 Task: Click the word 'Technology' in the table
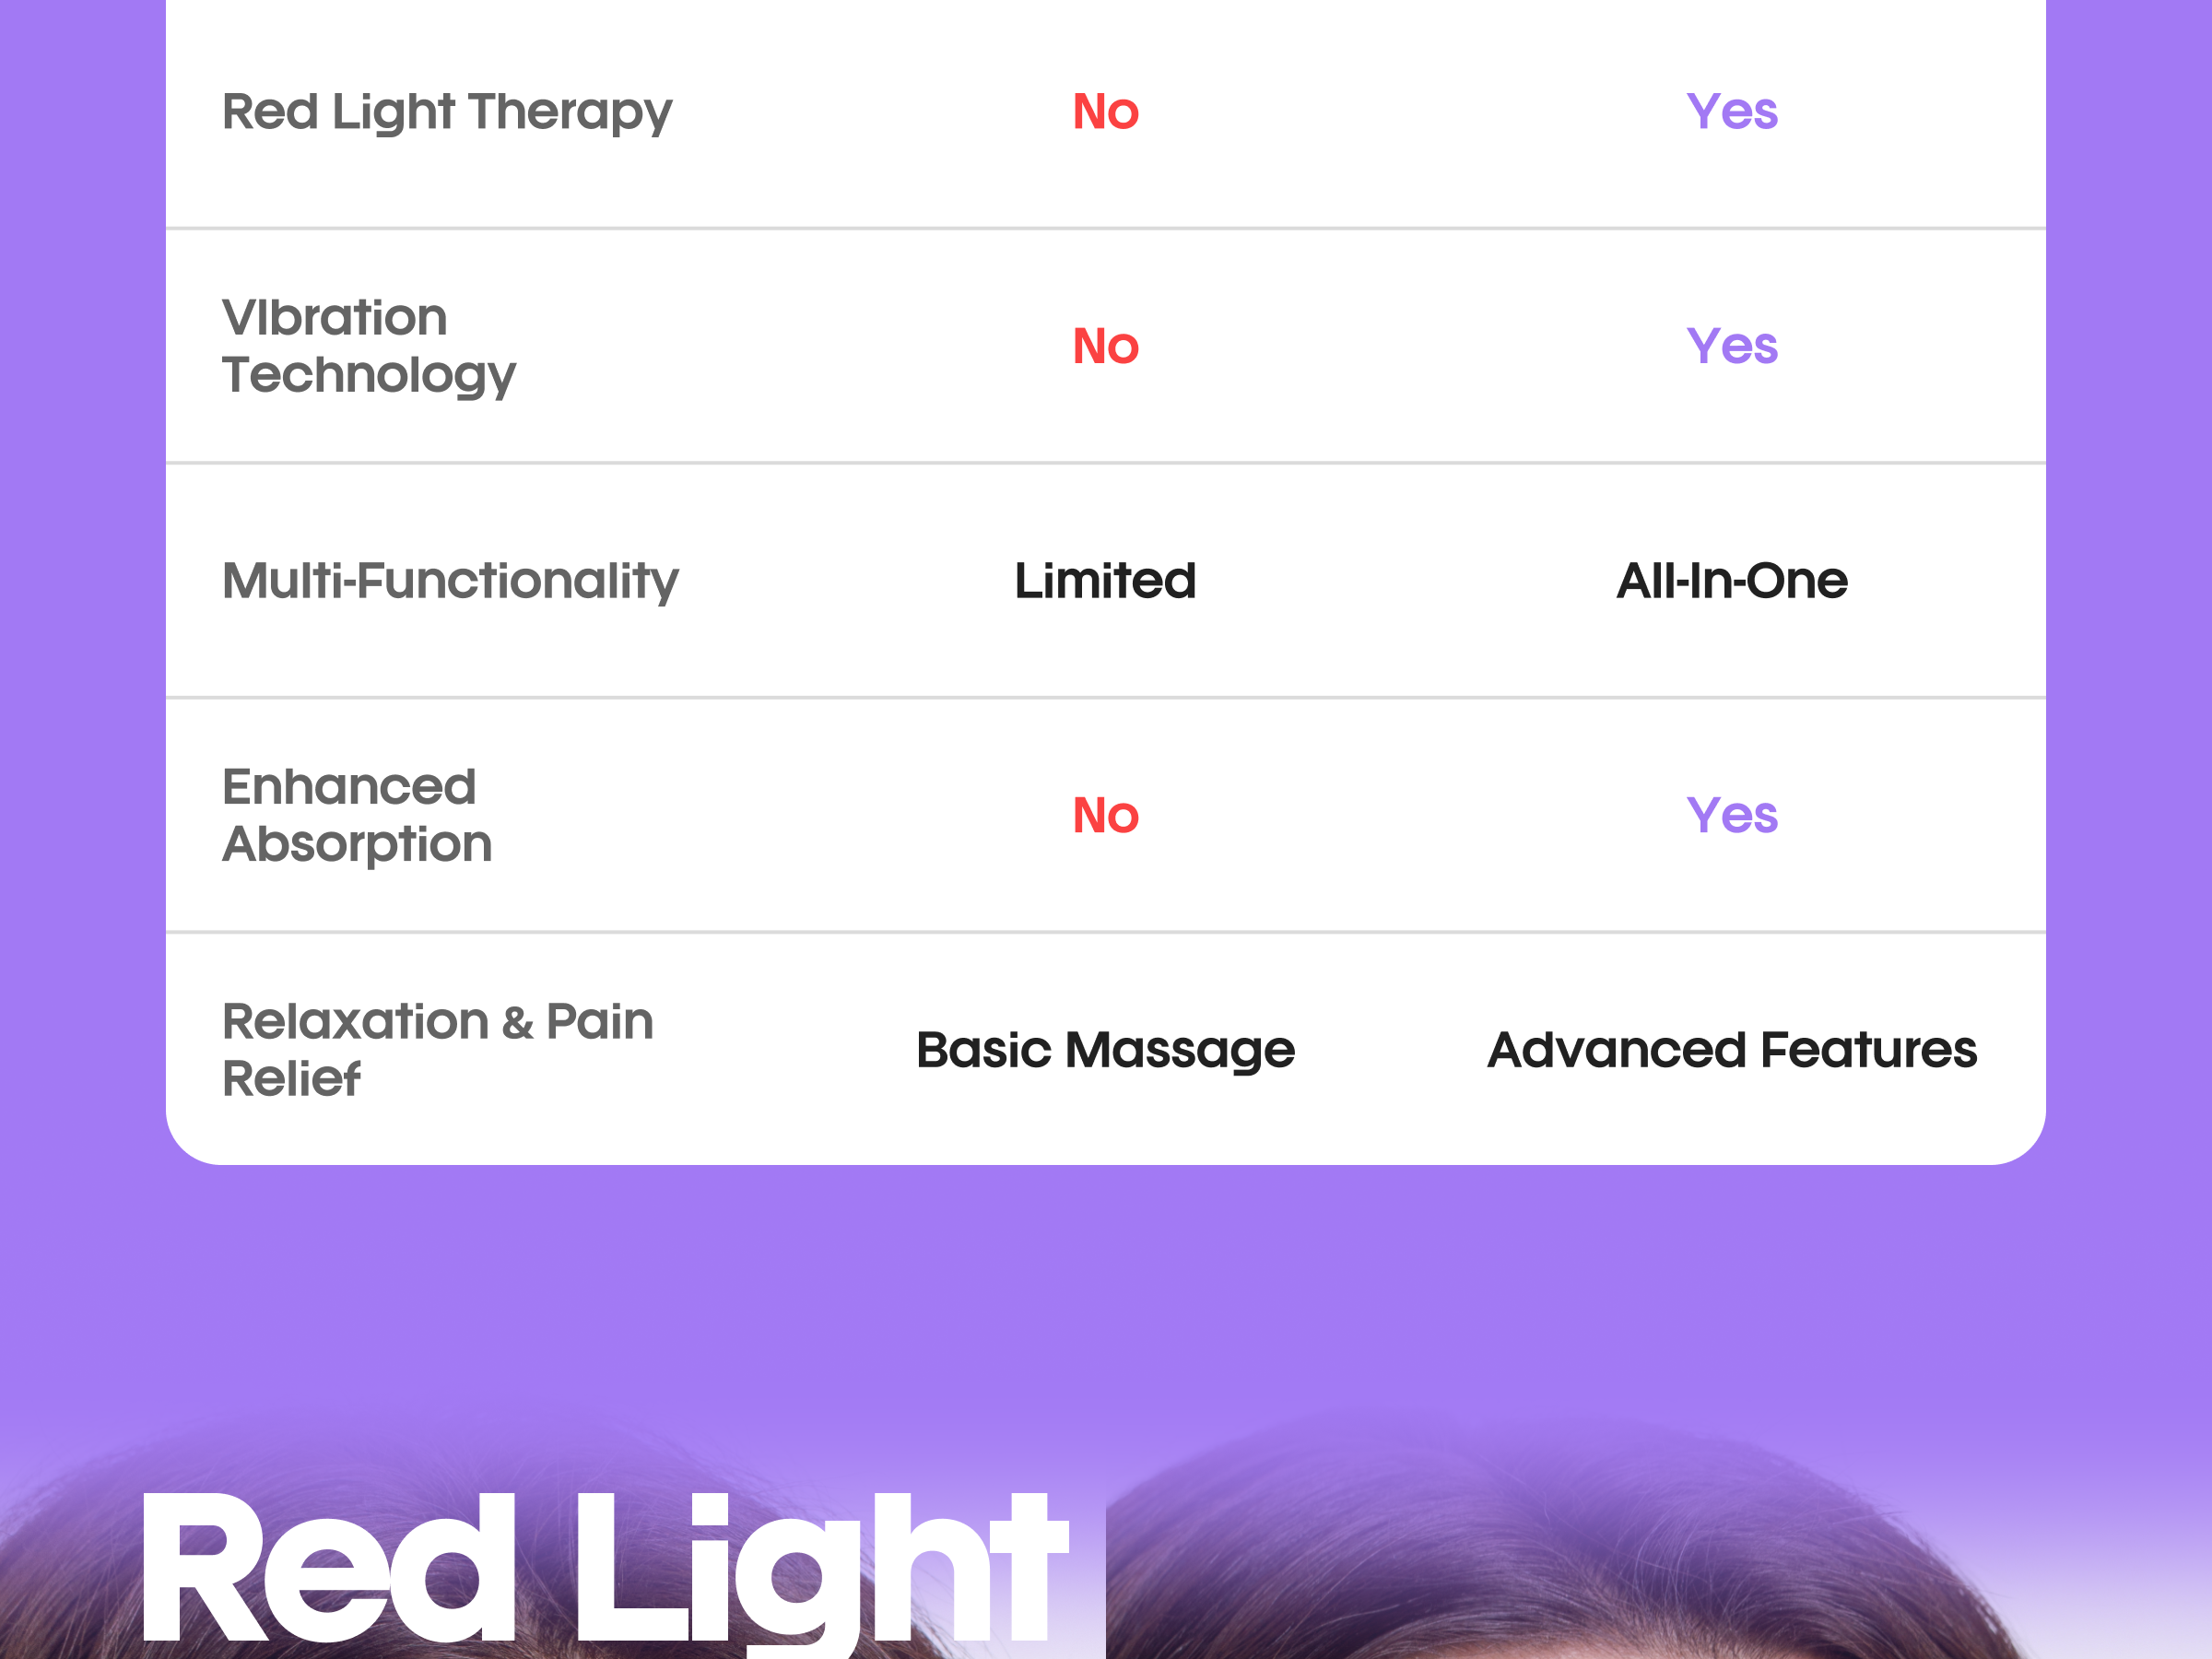pos(369,375)
